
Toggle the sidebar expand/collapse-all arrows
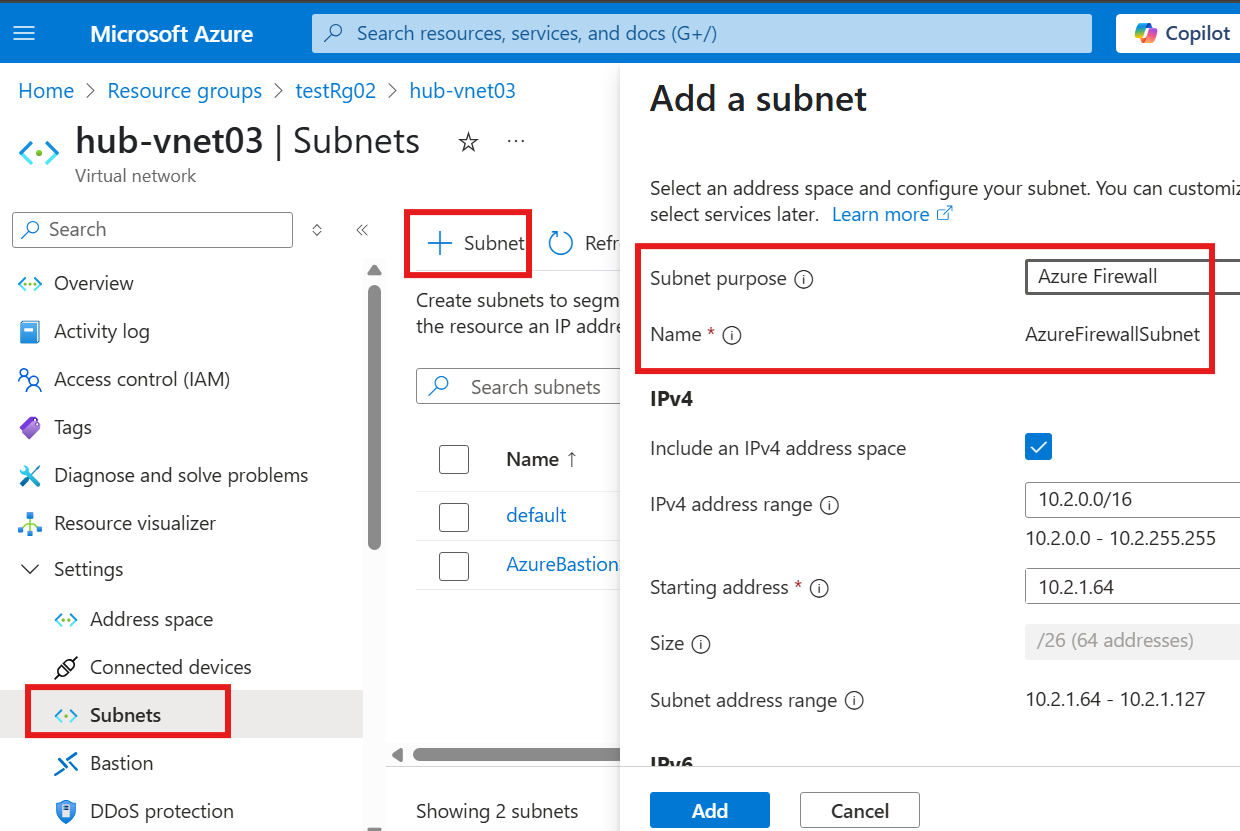pyautogui.click(x=317, y=230)
